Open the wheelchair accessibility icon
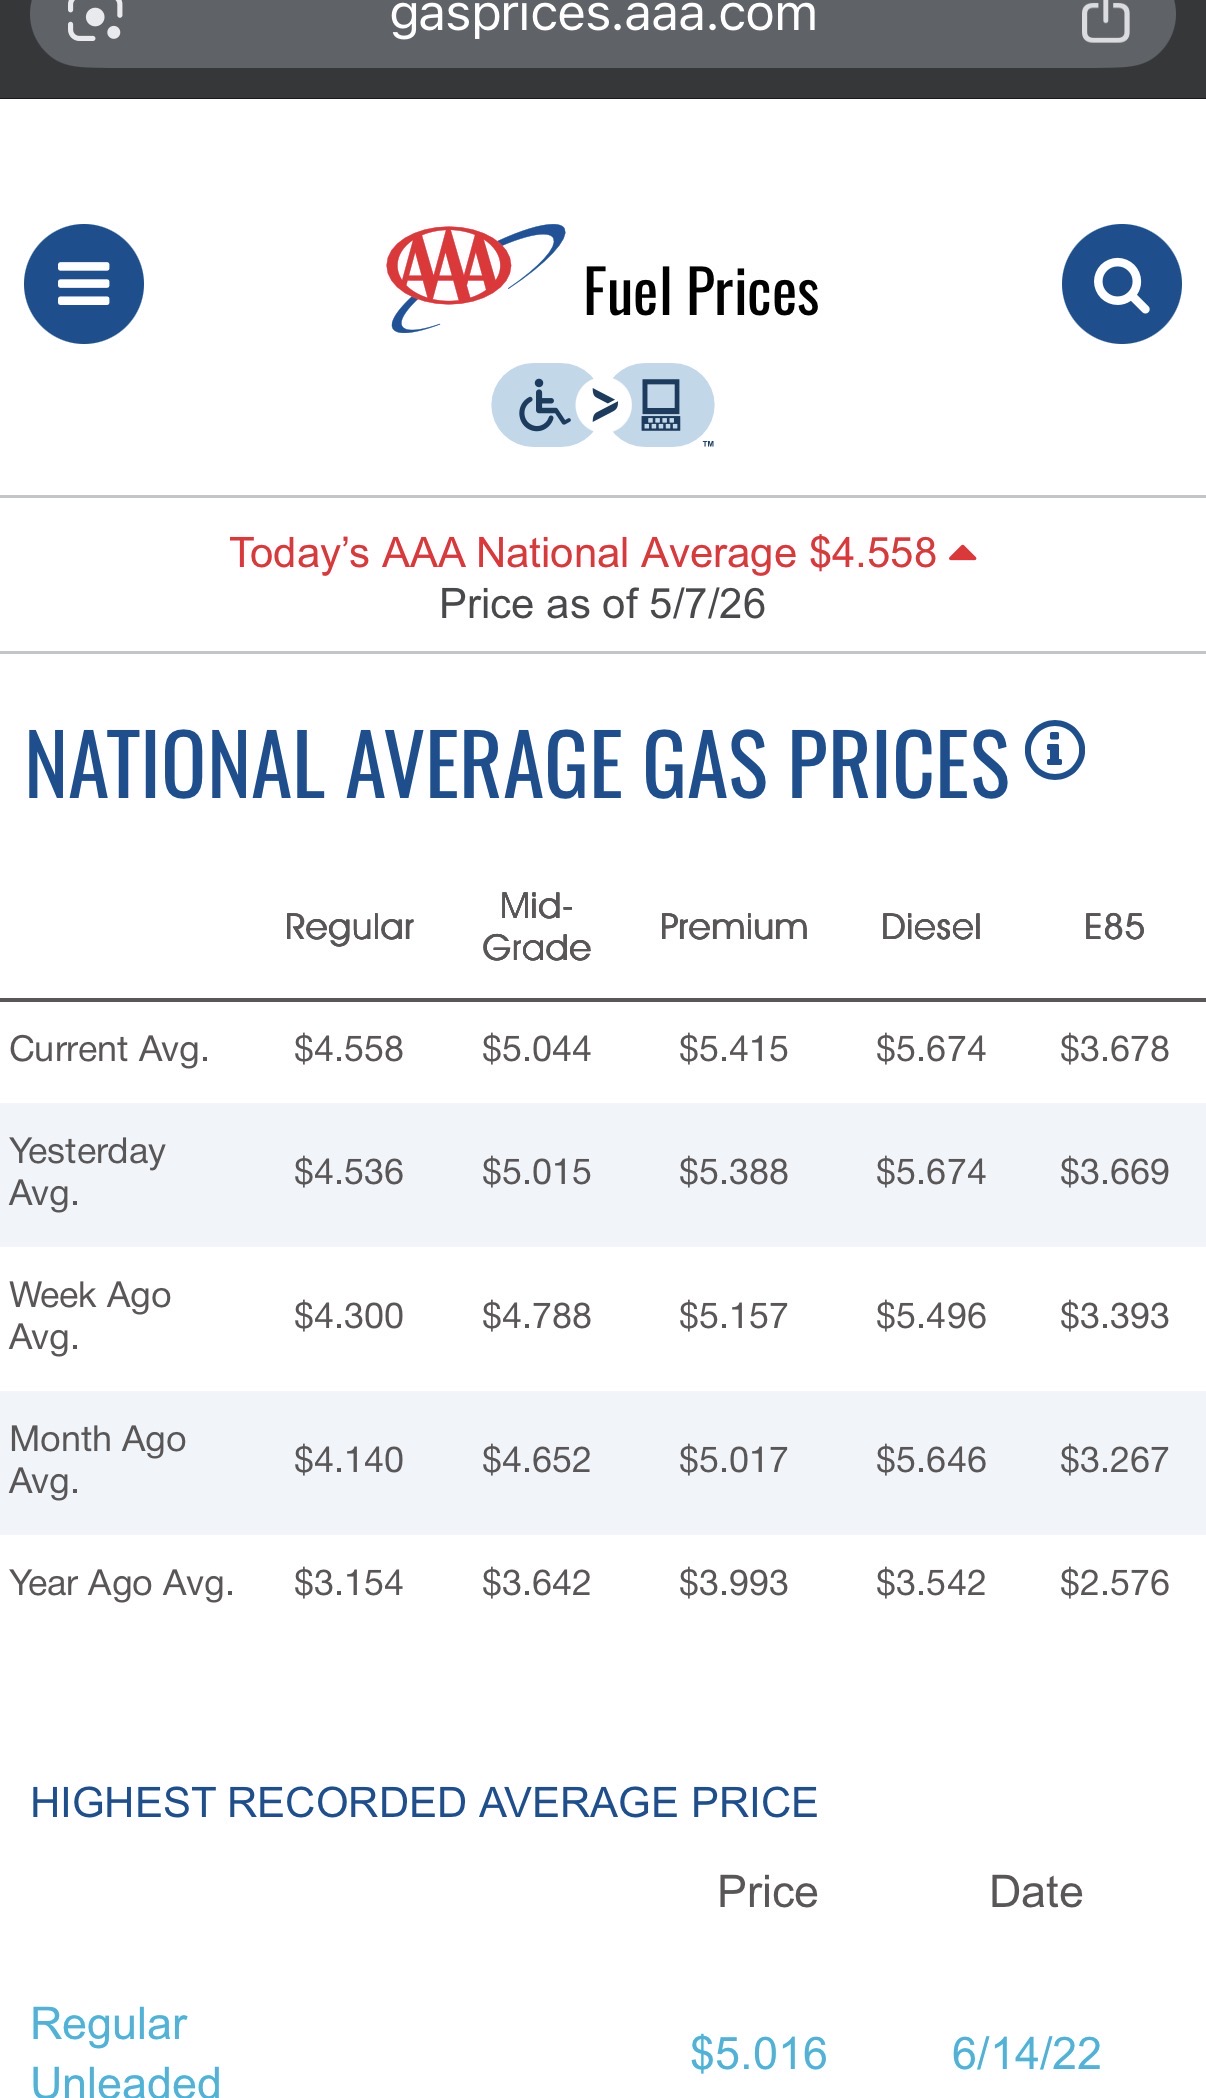Viewport: 1206px width, 2098px height. [x=543, y=405]
